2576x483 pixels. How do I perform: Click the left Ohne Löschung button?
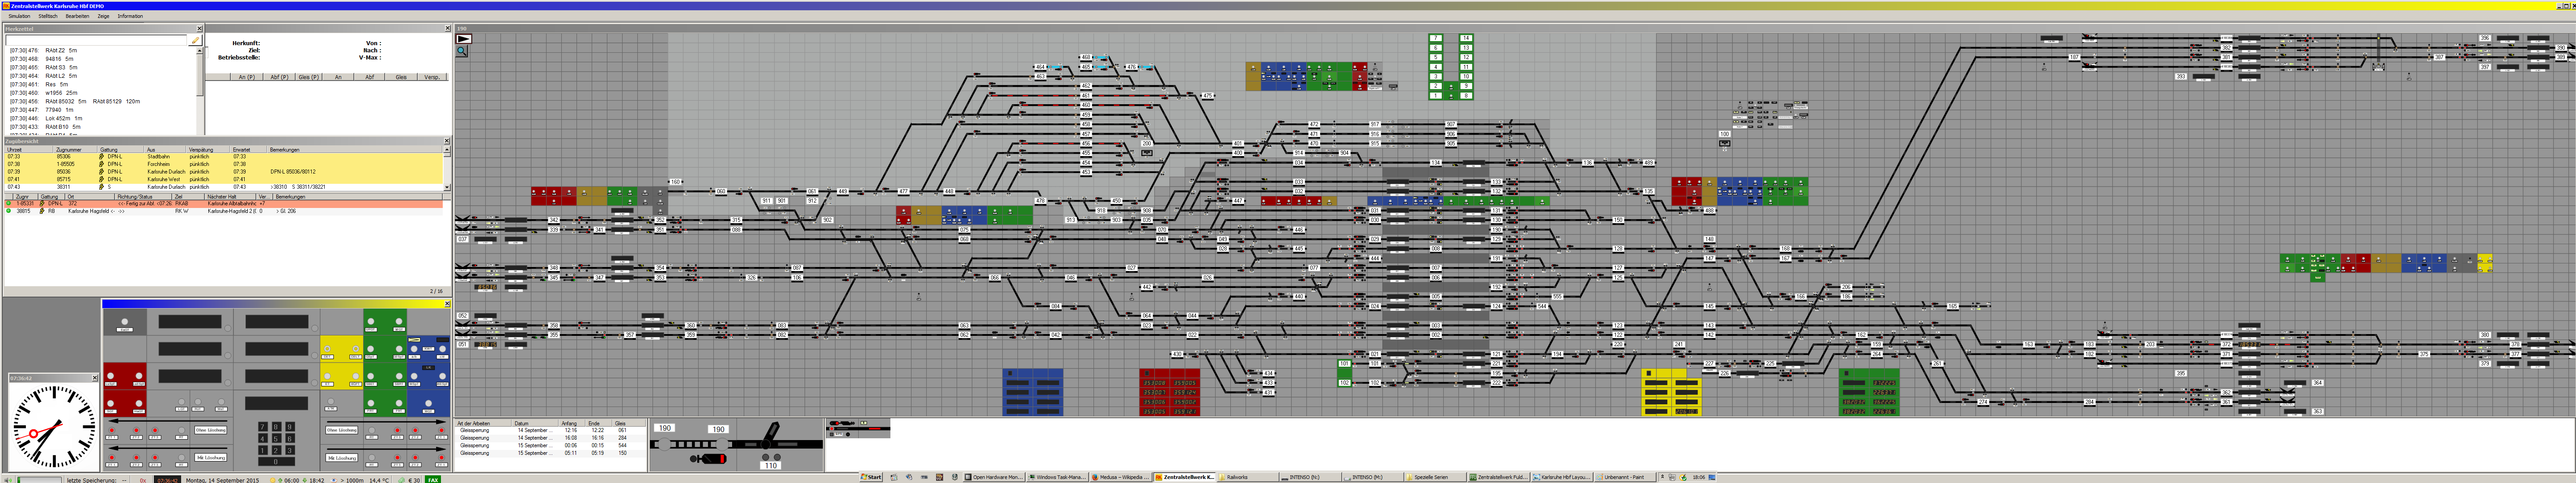210,430
